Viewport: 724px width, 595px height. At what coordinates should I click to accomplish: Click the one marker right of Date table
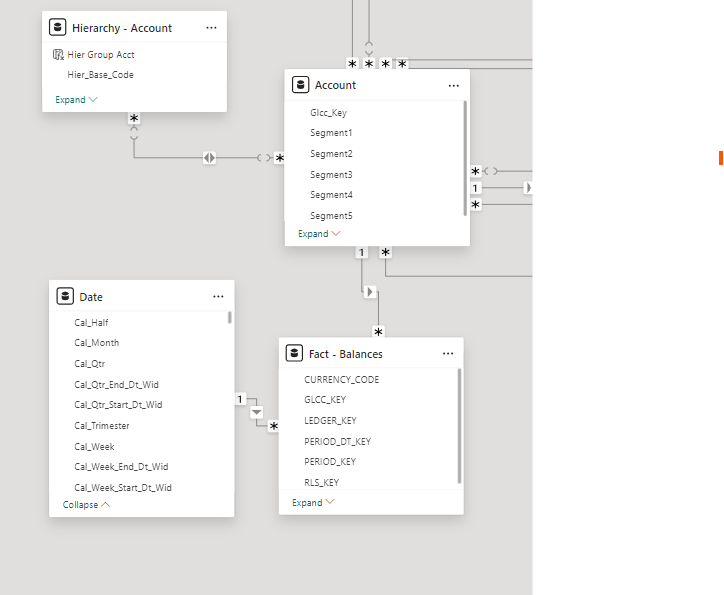click(x=240, y=399)
